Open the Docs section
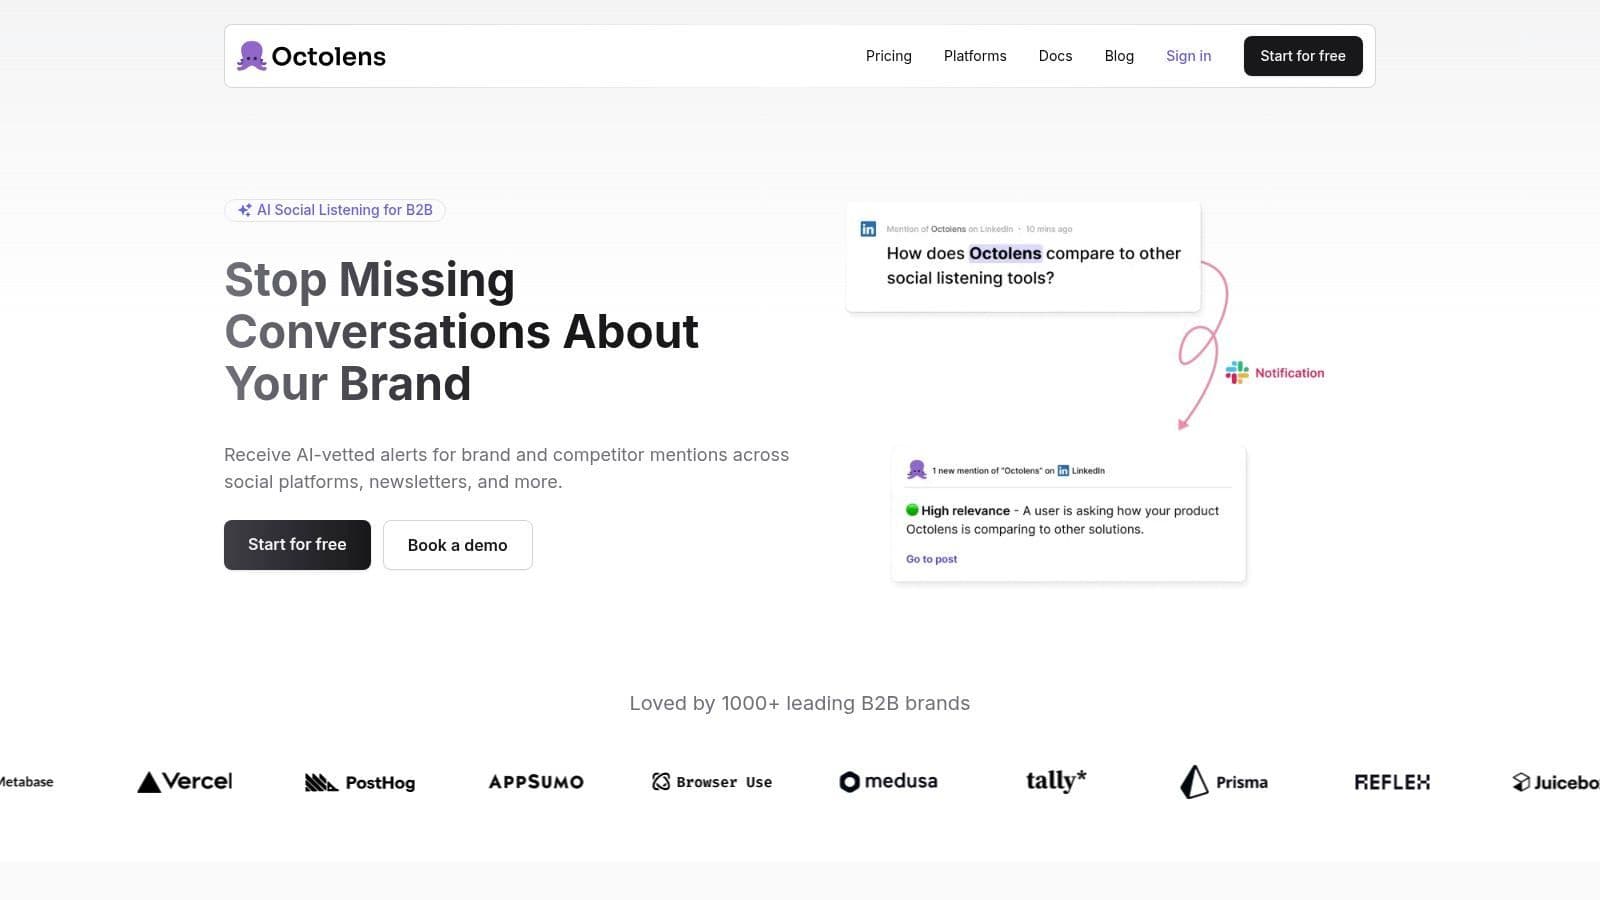The width and height of the screenshot is (1600, 900). (x=1055, y=56)
